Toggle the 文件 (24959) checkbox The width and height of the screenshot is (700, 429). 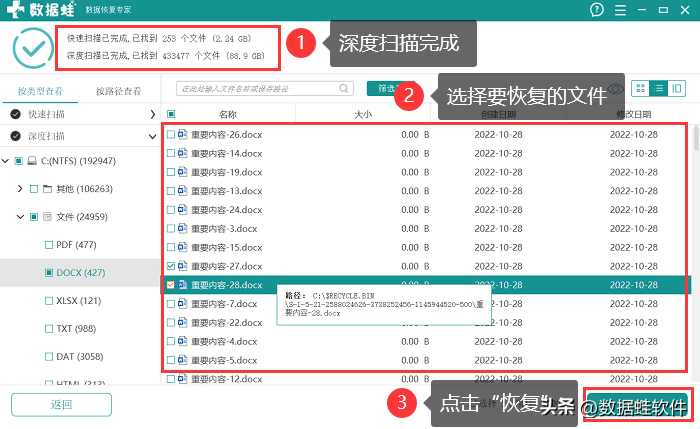pos(34,217)
